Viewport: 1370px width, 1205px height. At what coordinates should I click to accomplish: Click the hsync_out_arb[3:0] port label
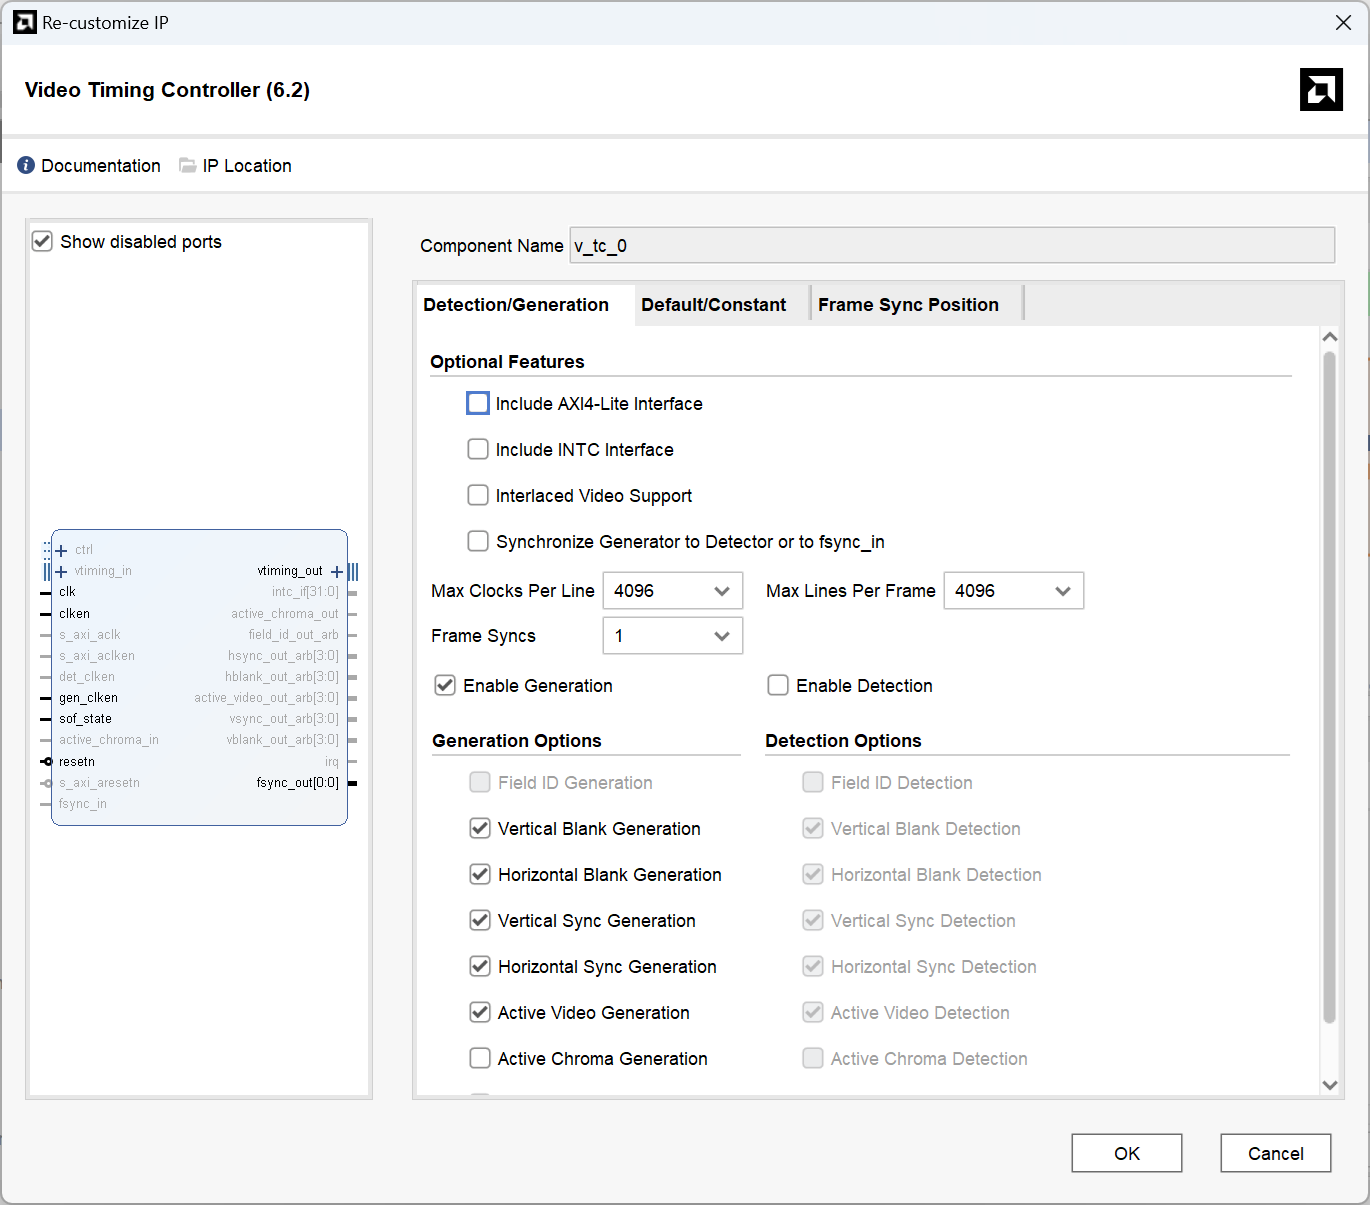[x=283, y=656]
